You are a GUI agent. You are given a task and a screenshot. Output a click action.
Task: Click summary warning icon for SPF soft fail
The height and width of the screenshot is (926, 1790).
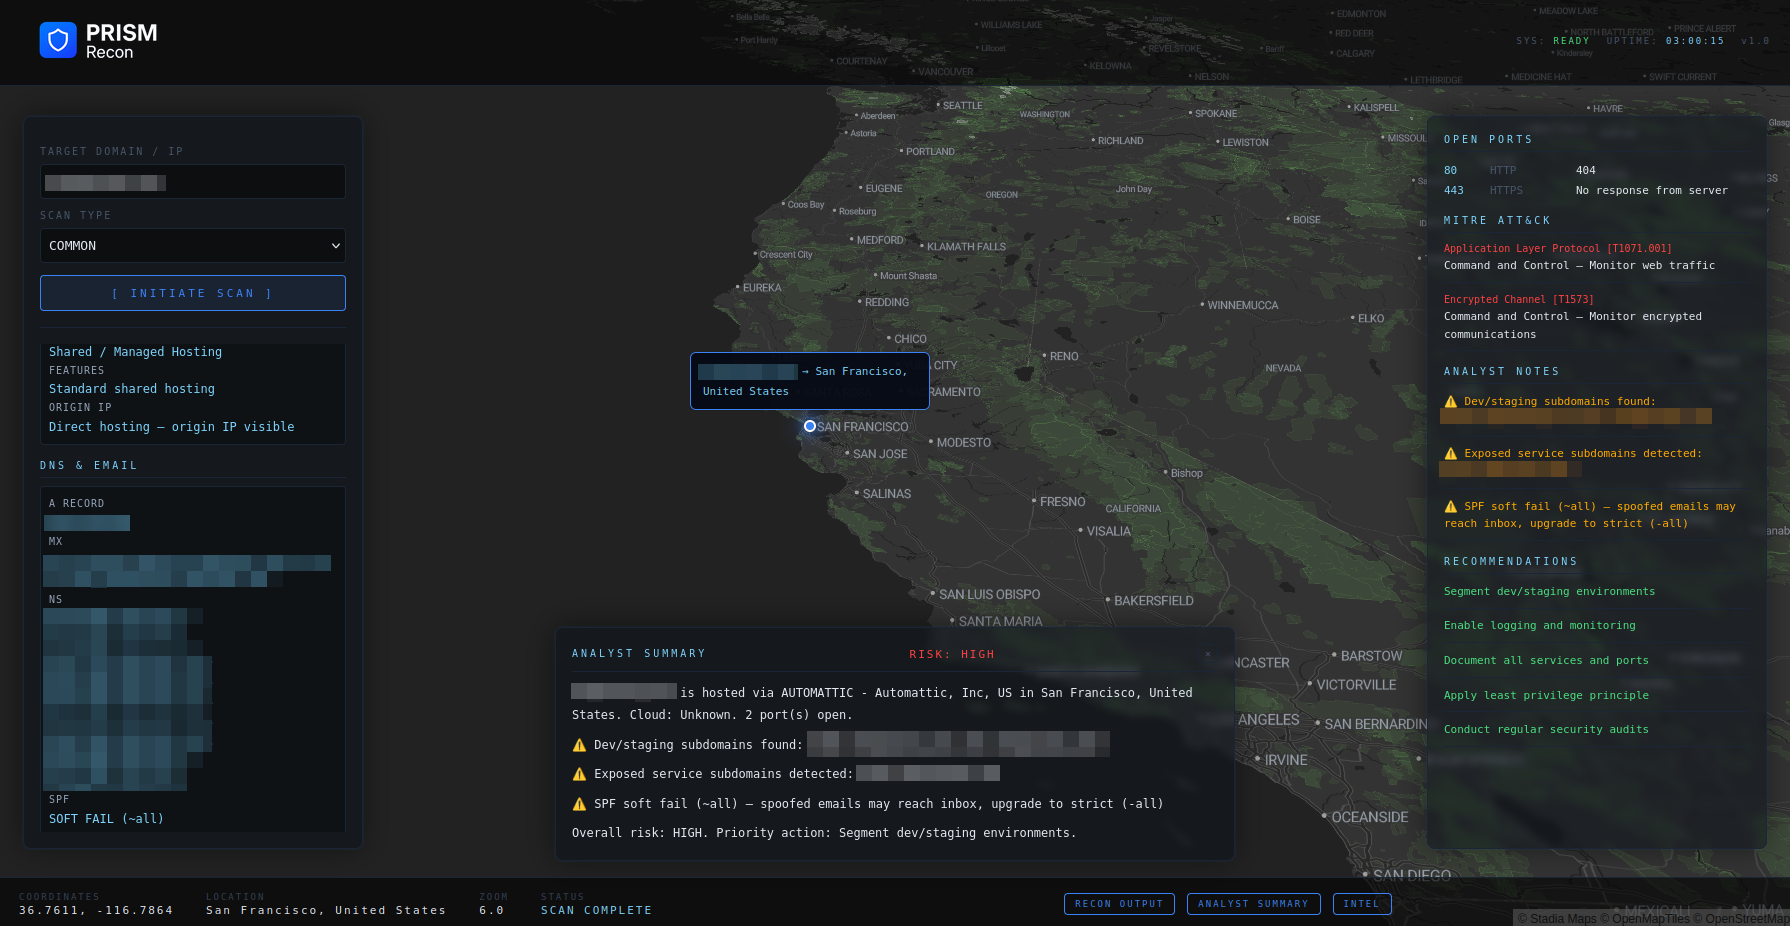[579, 804]
